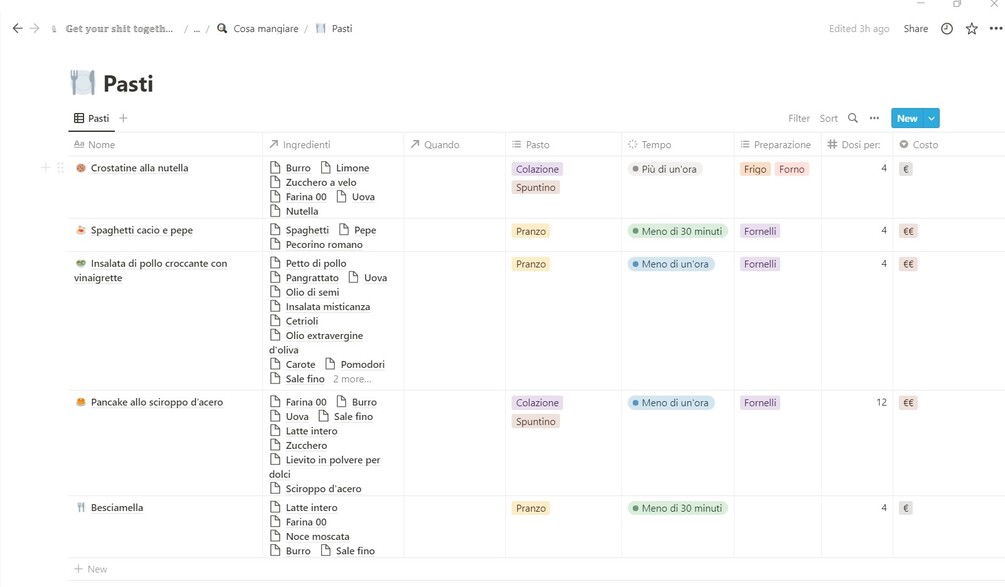Open the Pasto column header menu
Viewport: 1005px width, 587px height.
(x=563, y=145)
